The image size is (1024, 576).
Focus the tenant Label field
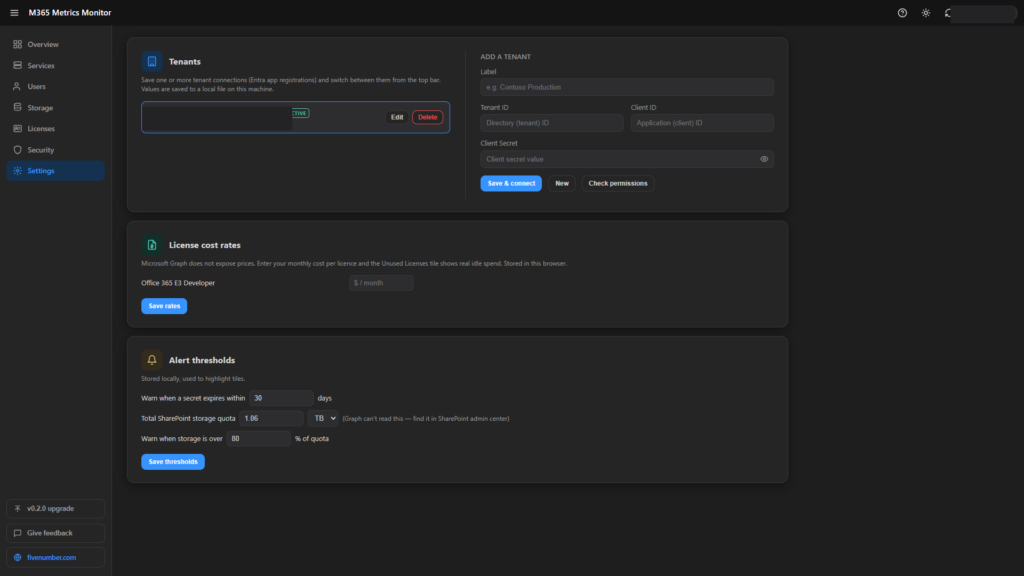[x=626, y=87]
